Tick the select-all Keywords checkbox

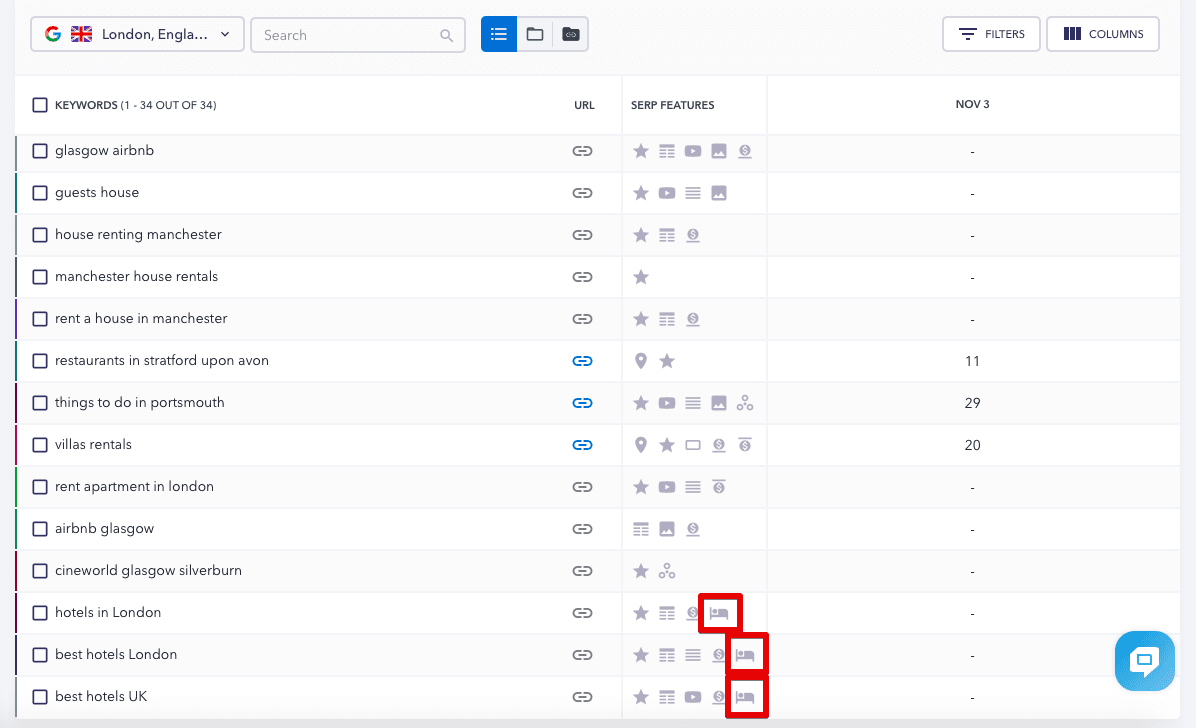(x=40, y=105)
